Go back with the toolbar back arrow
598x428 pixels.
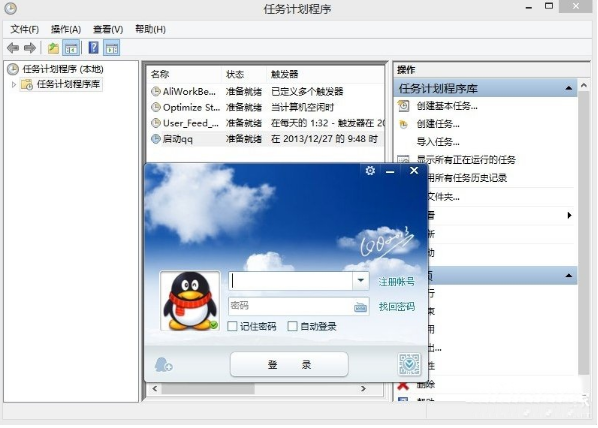(13, 48)
